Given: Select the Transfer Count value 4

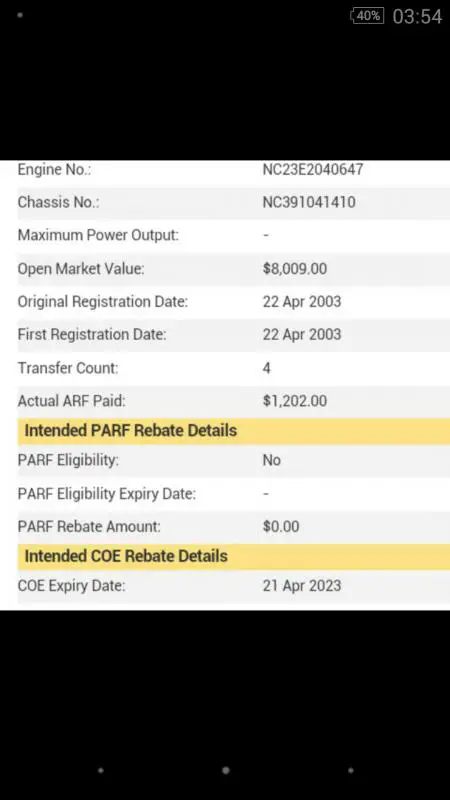Looking at the screenshot, I should pyautogui.click(x=267, y=368).
